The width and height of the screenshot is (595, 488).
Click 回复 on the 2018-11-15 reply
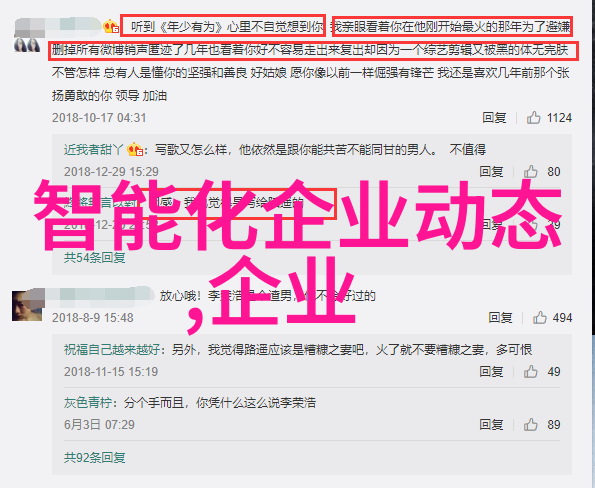point(491,372)
